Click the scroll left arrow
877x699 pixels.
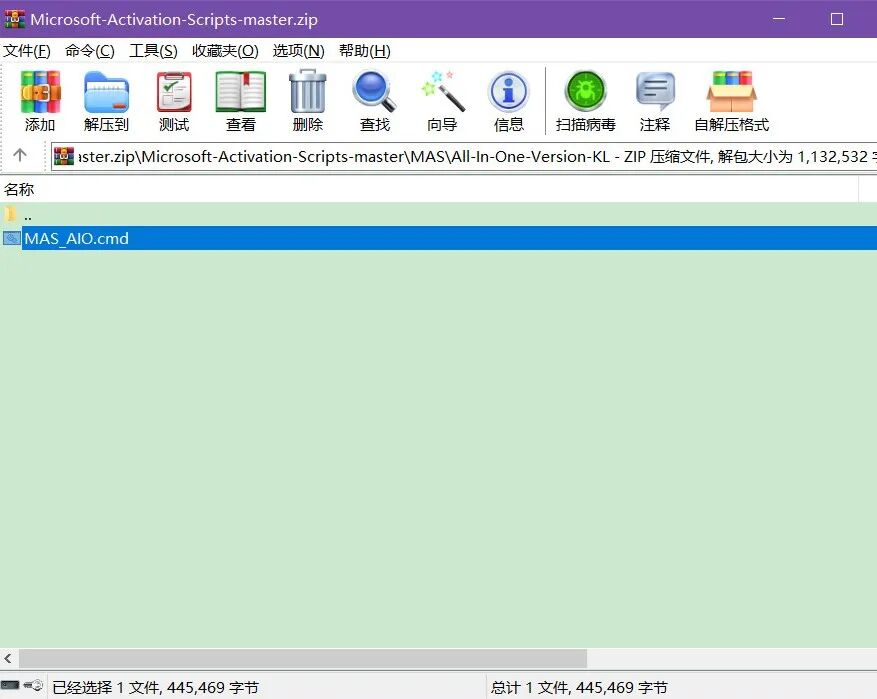pos(8,658)
